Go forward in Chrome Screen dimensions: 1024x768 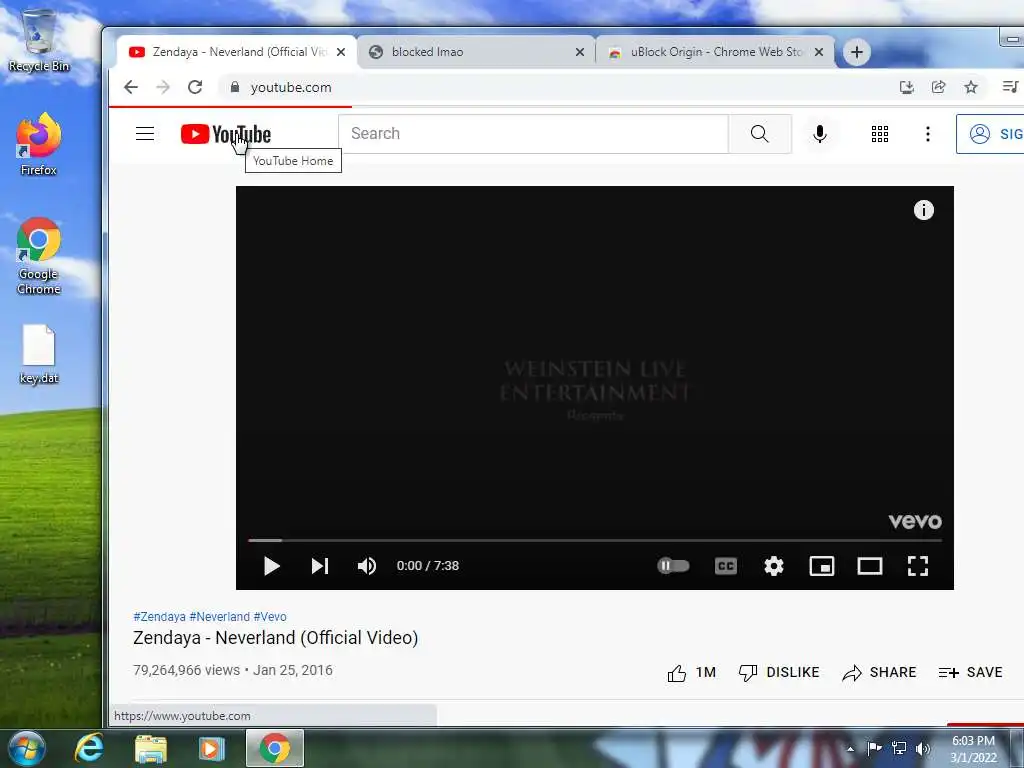pyautogui.click(x=163, y=87)
